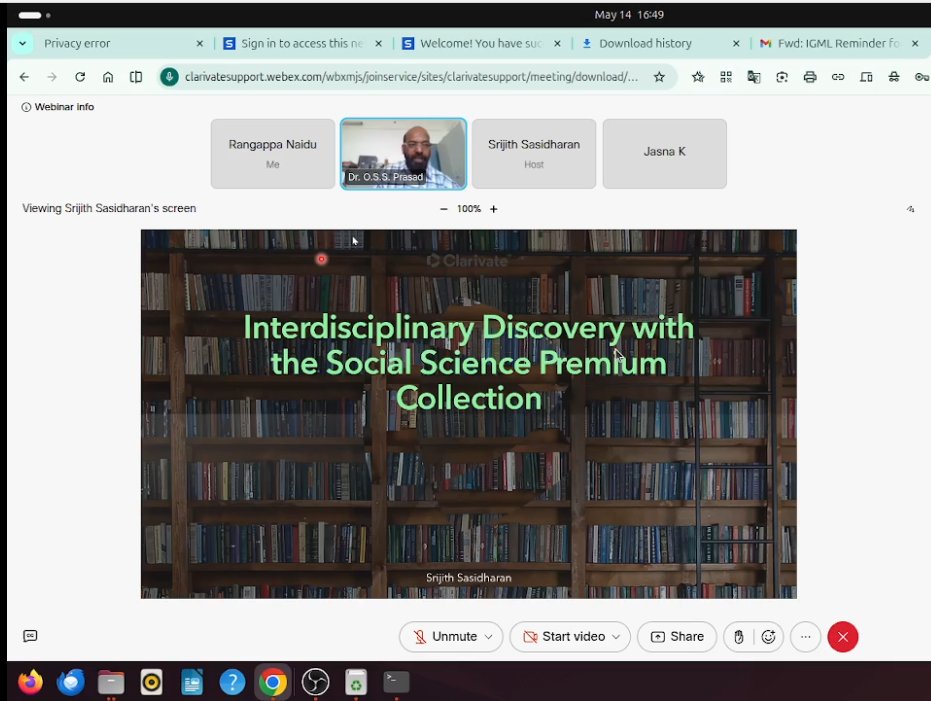Select Dr. O.S.S. Prasad video thumbnail

[x=403, y=154]
